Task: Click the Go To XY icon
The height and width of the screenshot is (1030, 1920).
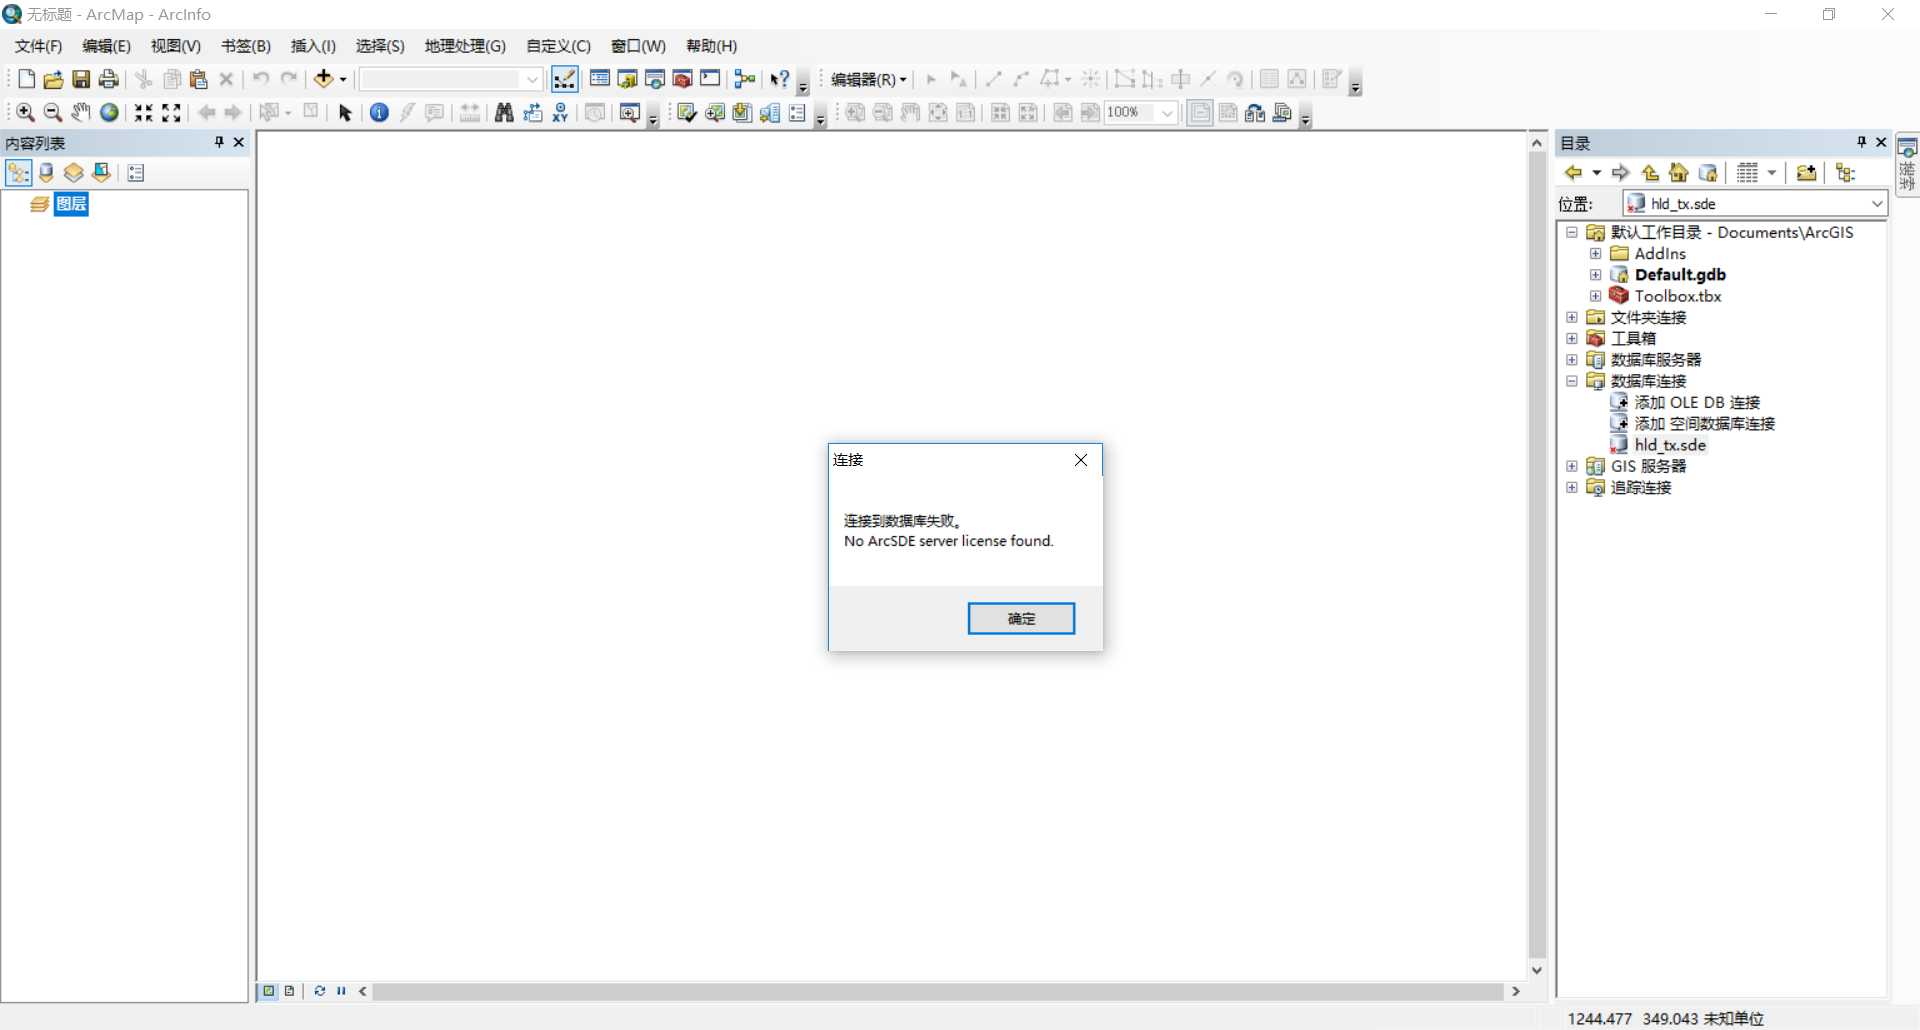Action: (x=560, y=113)
